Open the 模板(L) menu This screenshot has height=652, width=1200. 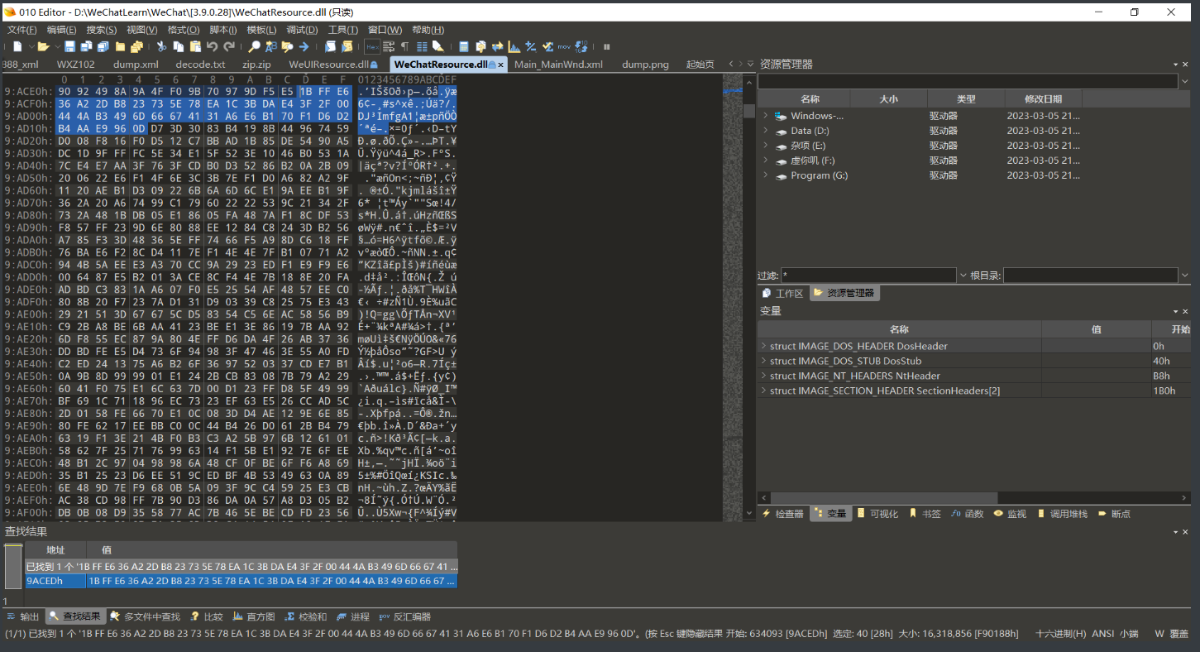(x=262, y=30)
